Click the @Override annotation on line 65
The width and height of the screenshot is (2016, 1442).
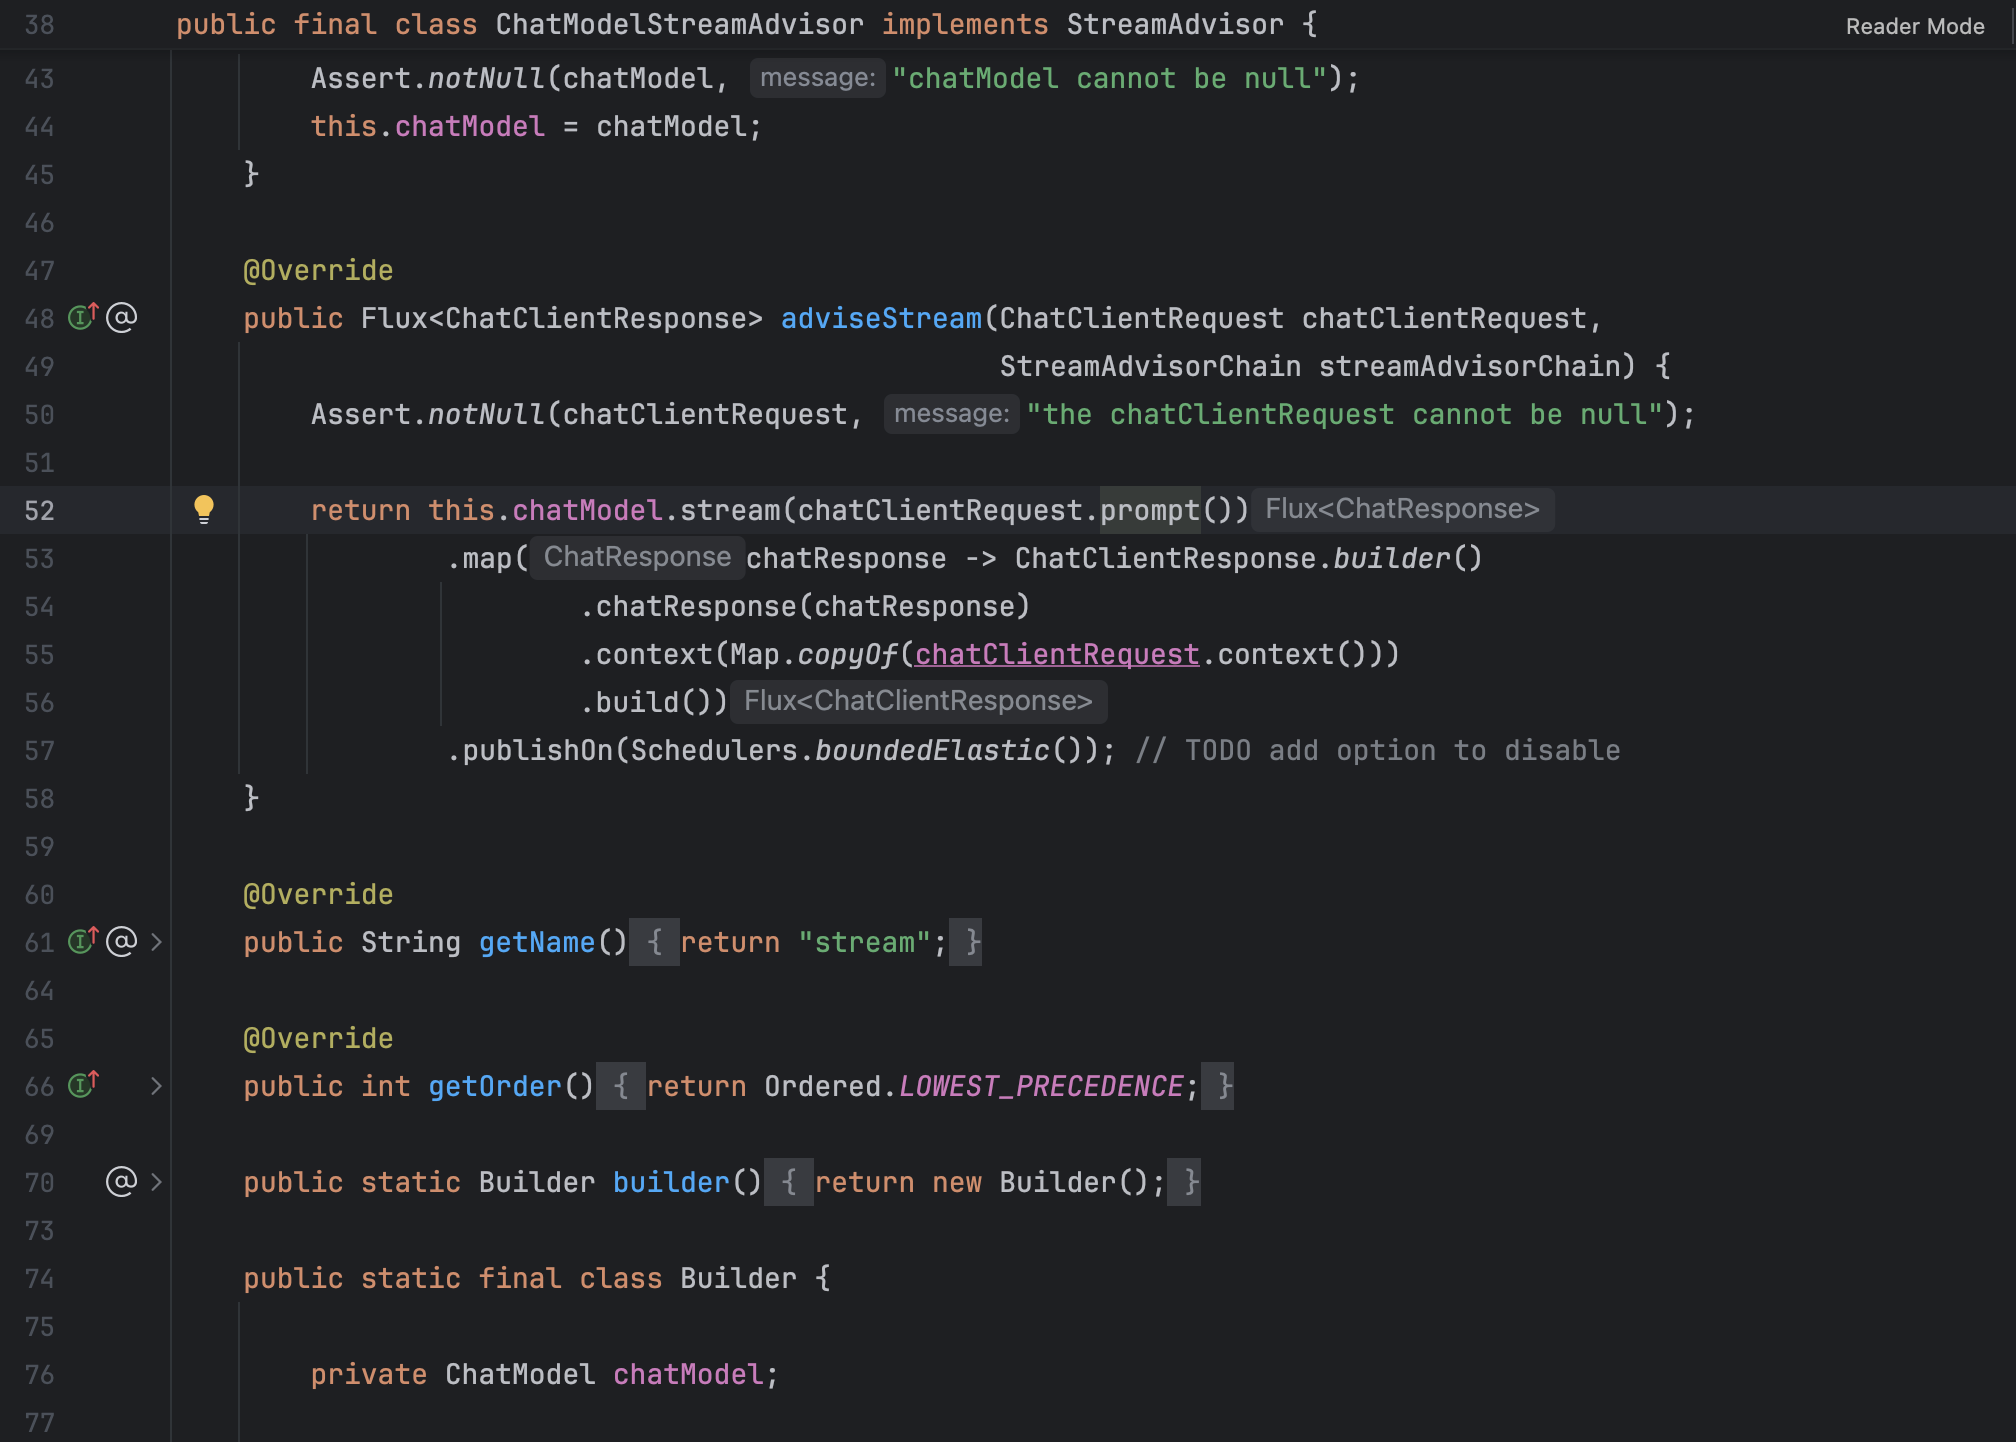[318, 1038]
